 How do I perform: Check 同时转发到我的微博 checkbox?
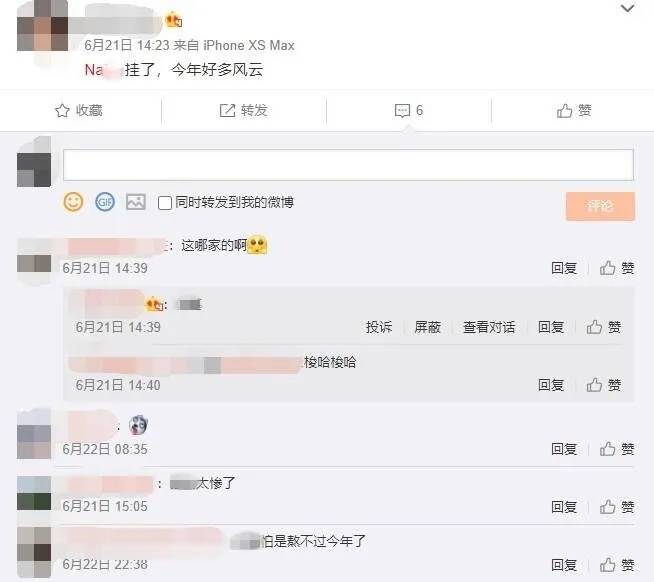[165, 203]
